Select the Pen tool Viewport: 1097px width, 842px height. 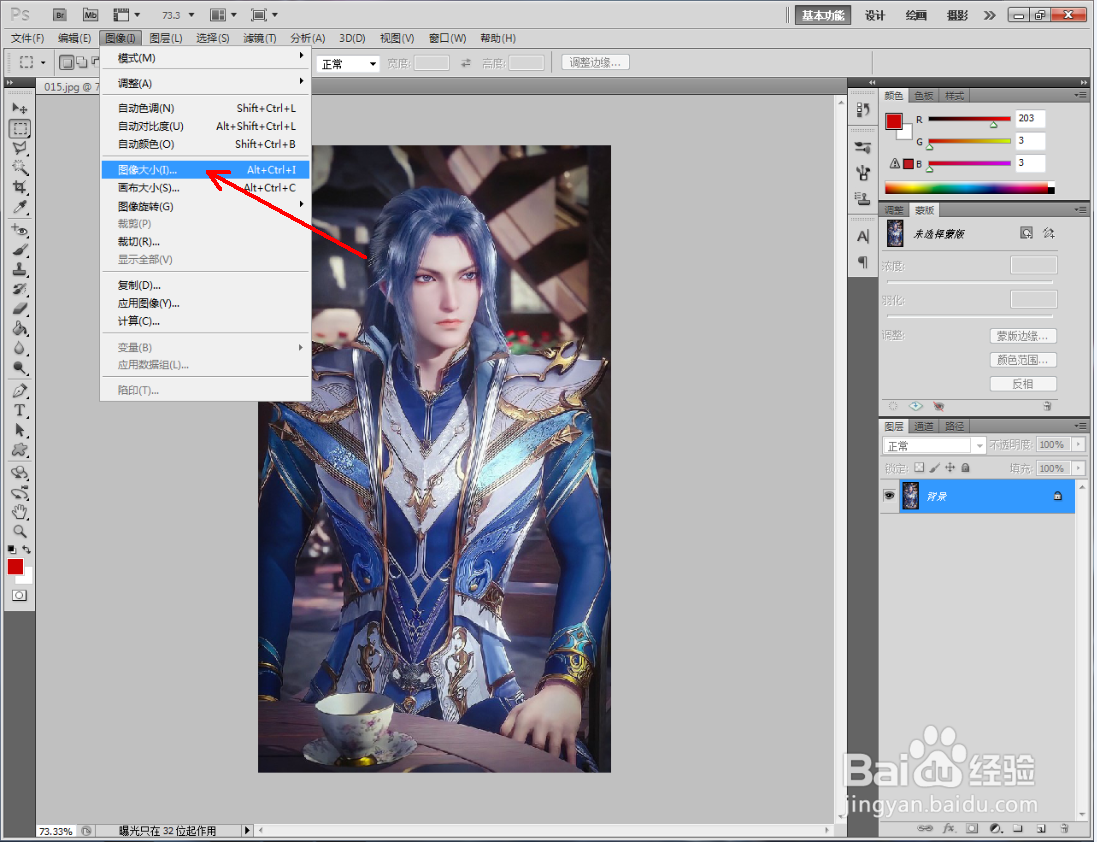click(20, 391)
